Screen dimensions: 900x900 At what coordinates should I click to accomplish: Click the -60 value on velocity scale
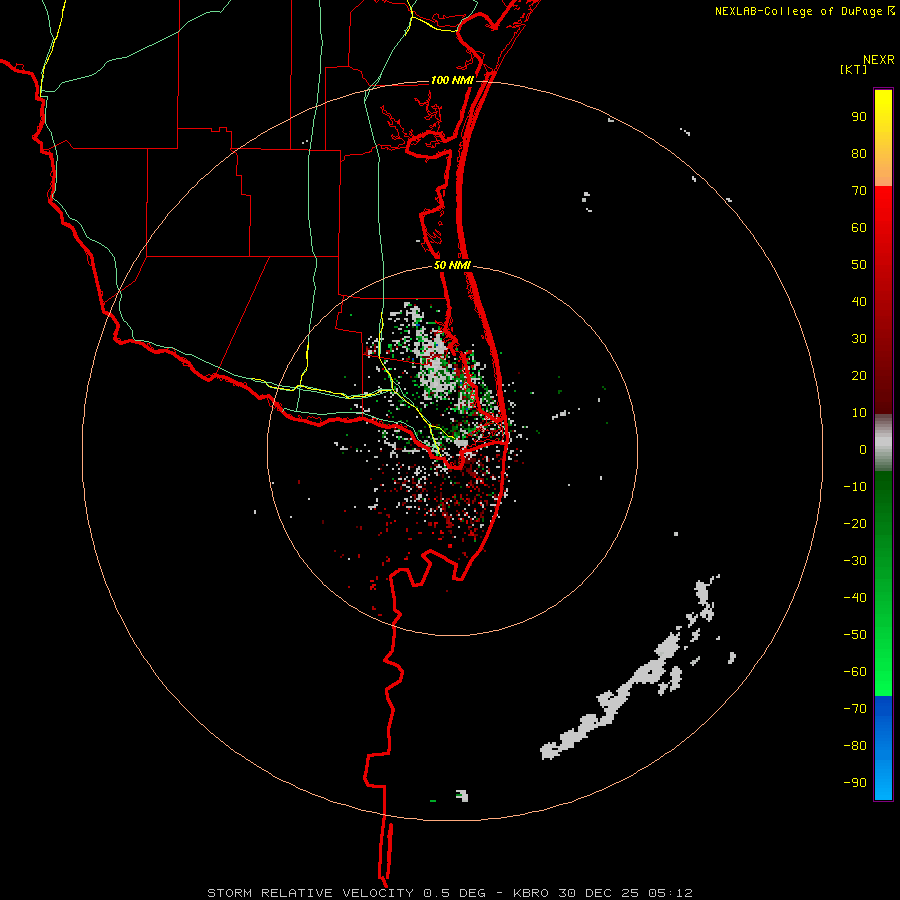(x=855, y=672)
